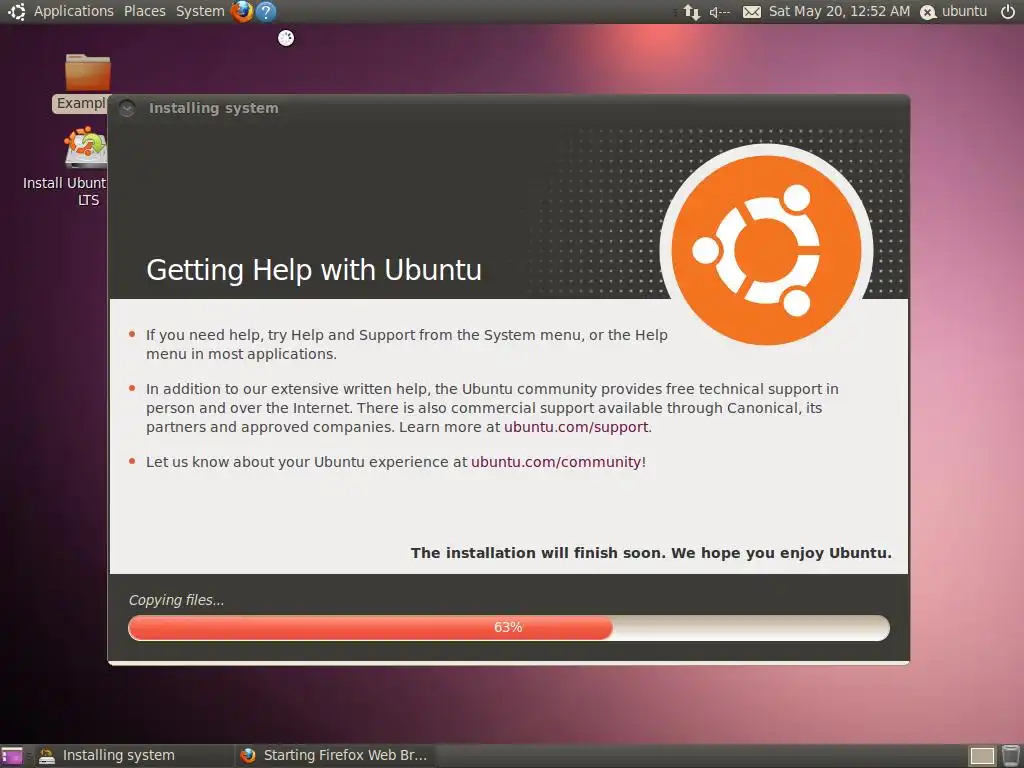Open the mail messaging indicator
1024x768 pixels.
pyautogui.click(x=752, y=12)
